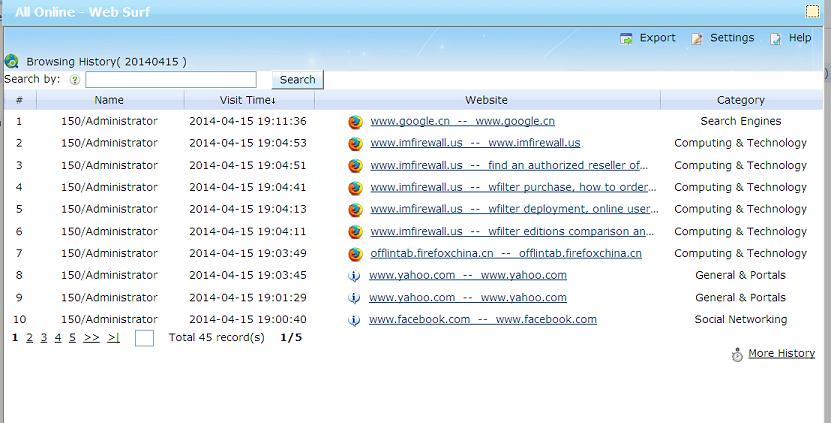Click the Firefox icon in row 6
The width and height of the screenshot is (831, 423).
[x=355, y=232]
